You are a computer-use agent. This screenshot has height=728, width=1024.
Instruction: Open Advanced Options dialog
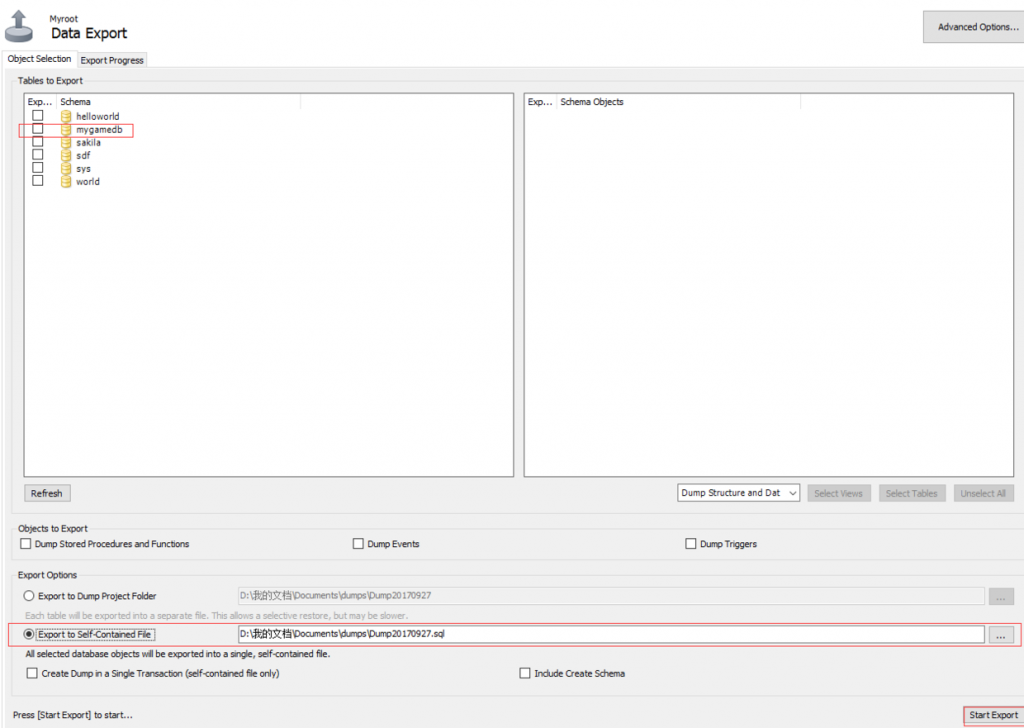973,26
